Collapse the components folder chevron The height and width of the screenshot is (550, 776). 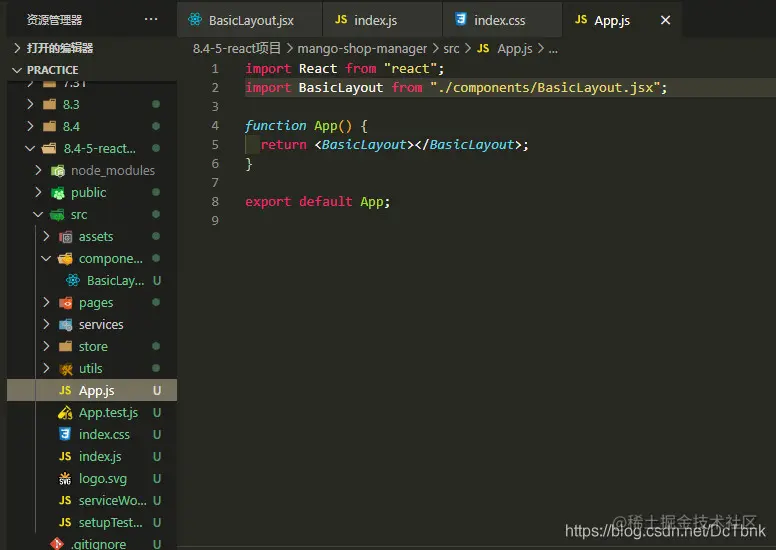[46, 258]
